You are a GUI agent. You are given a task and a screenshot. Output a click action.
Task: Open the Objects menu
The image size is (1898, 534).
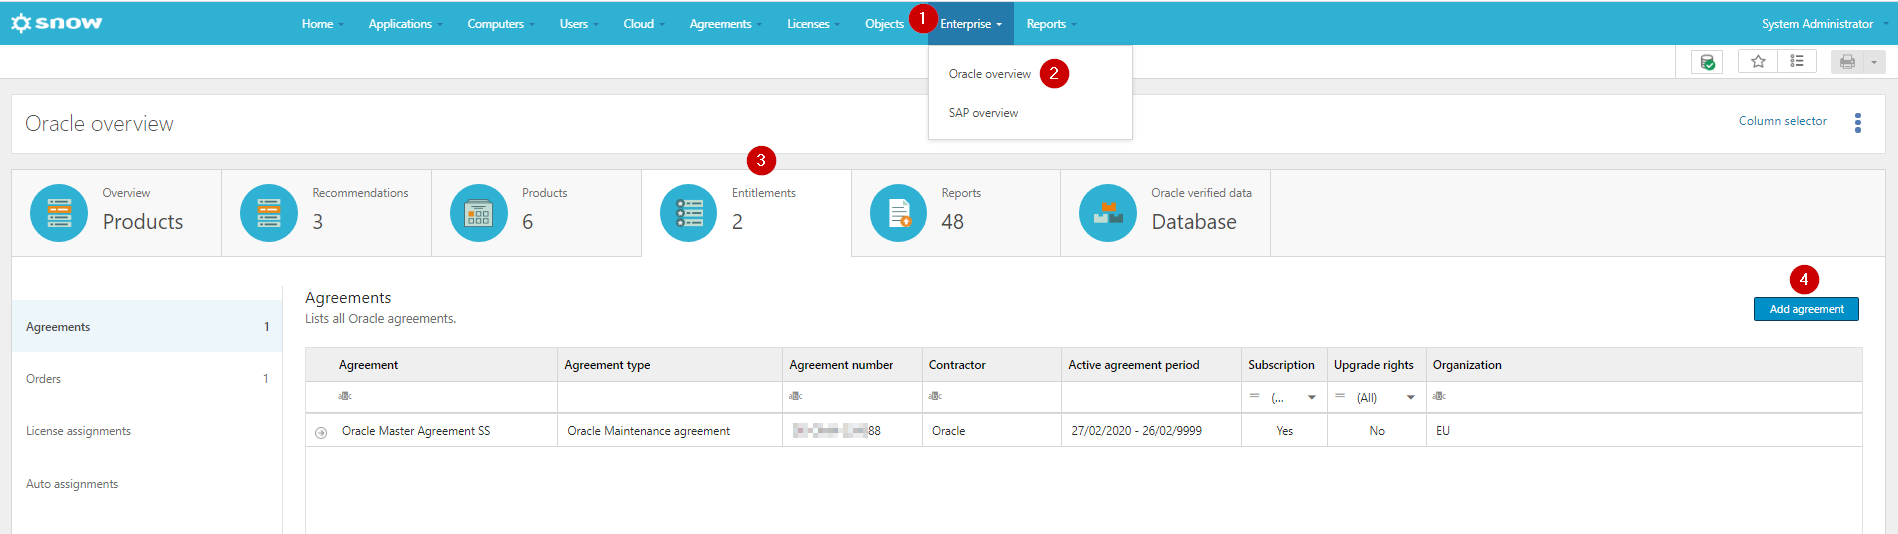[x=884, y=23]
